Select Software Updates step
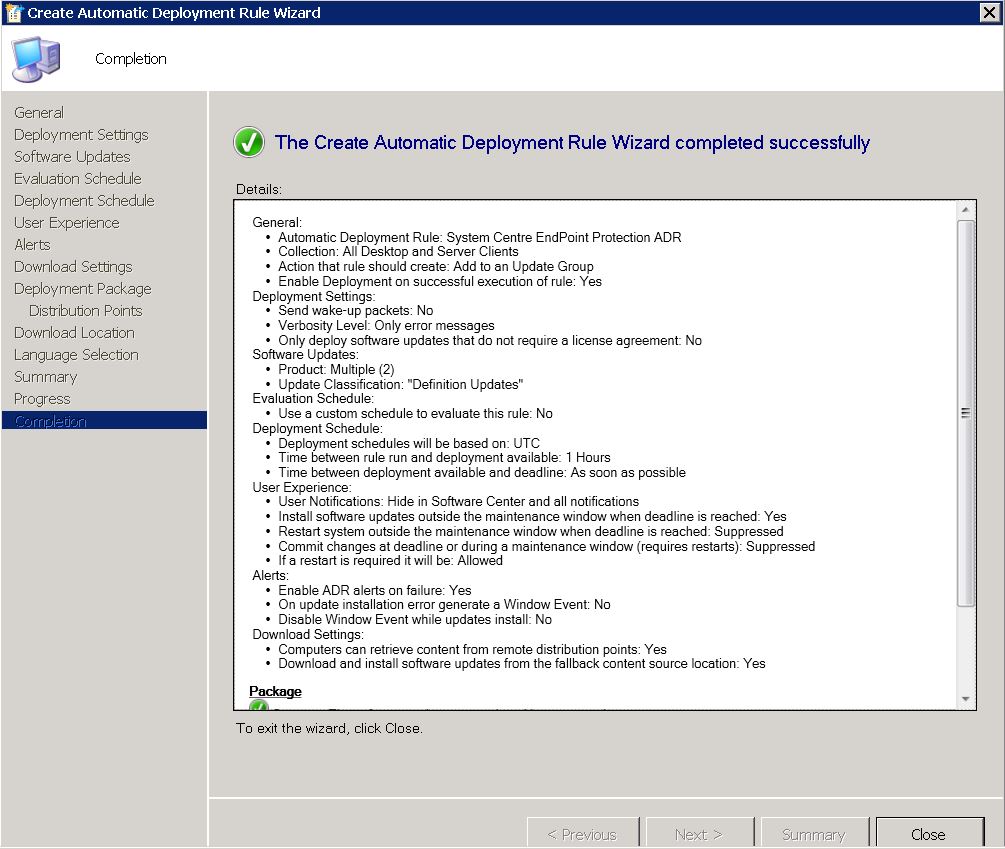 click(72, 156)
